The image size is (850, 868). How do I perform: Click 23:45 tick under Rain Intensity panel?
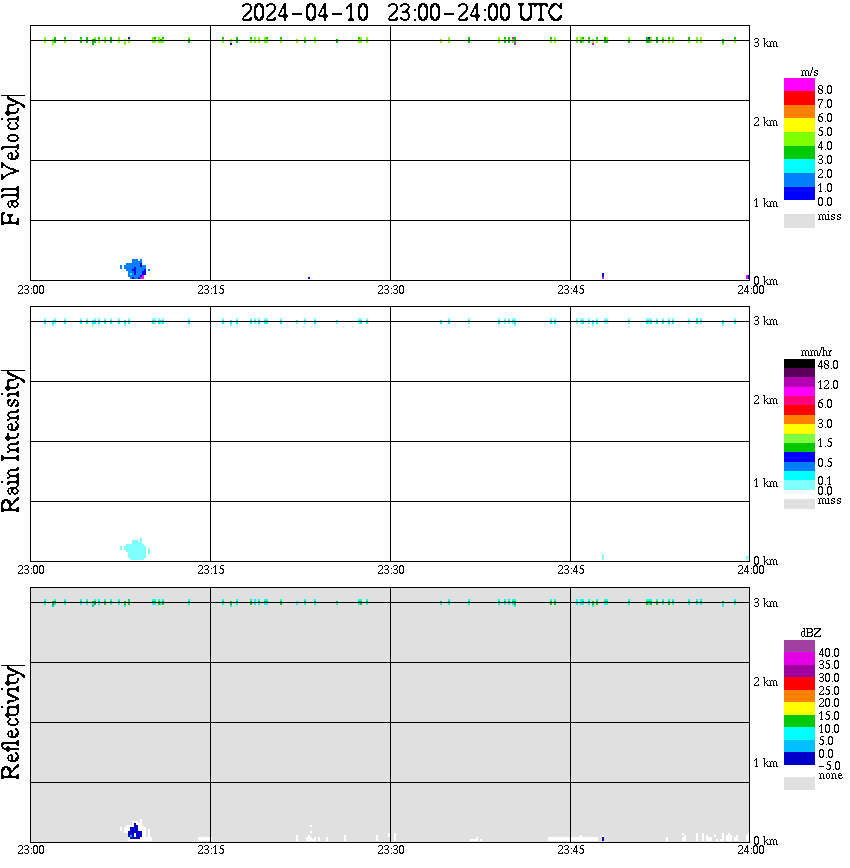pyautogui.click(x=571, y=570)
